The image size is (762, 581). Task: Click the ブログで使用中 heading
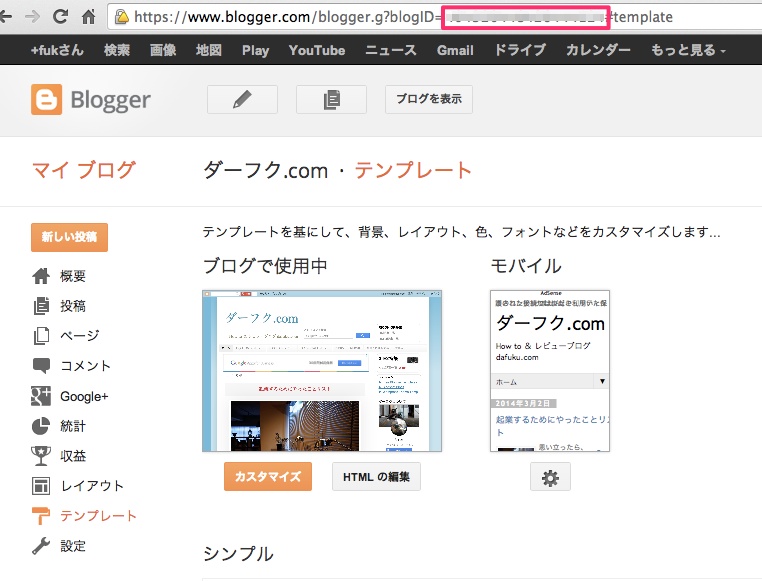tap(265, 266)
